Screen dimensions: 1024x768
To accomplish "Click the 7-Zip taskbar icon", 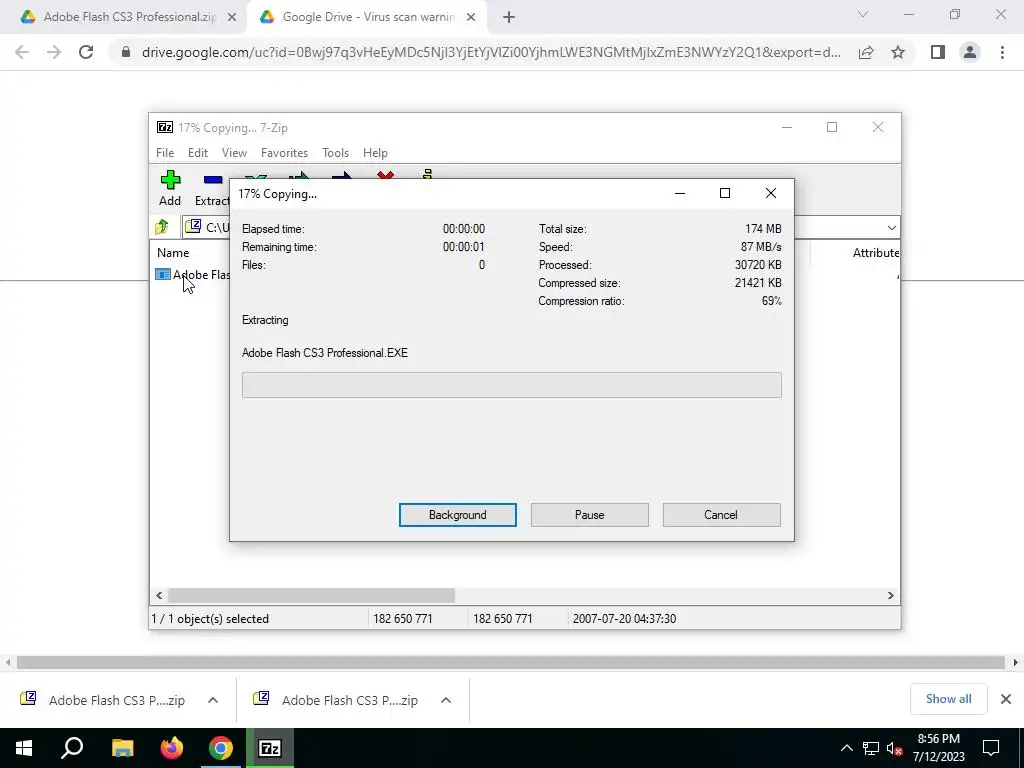I will [x=270, y=748].
